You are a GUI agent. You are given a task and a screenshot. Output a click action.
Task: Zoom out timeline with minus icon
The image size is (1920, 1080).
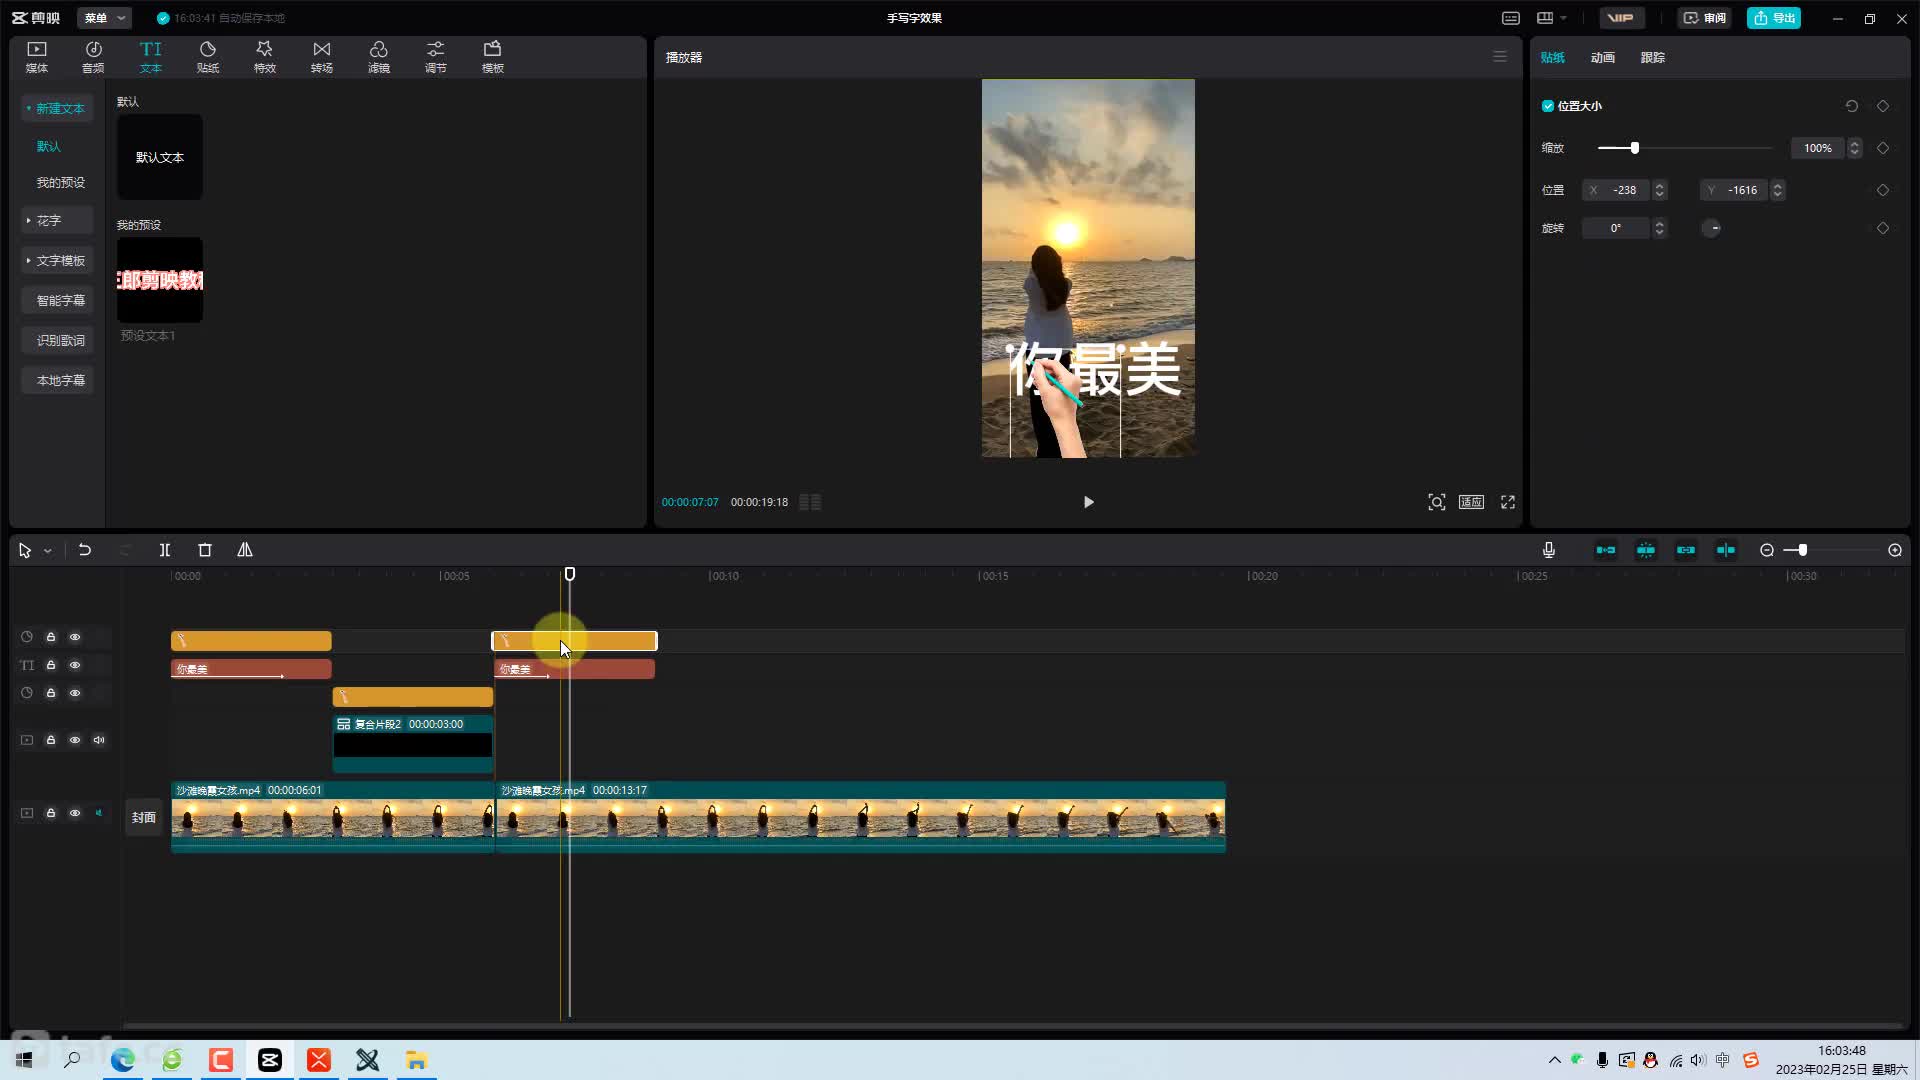tap(1767, 550)
